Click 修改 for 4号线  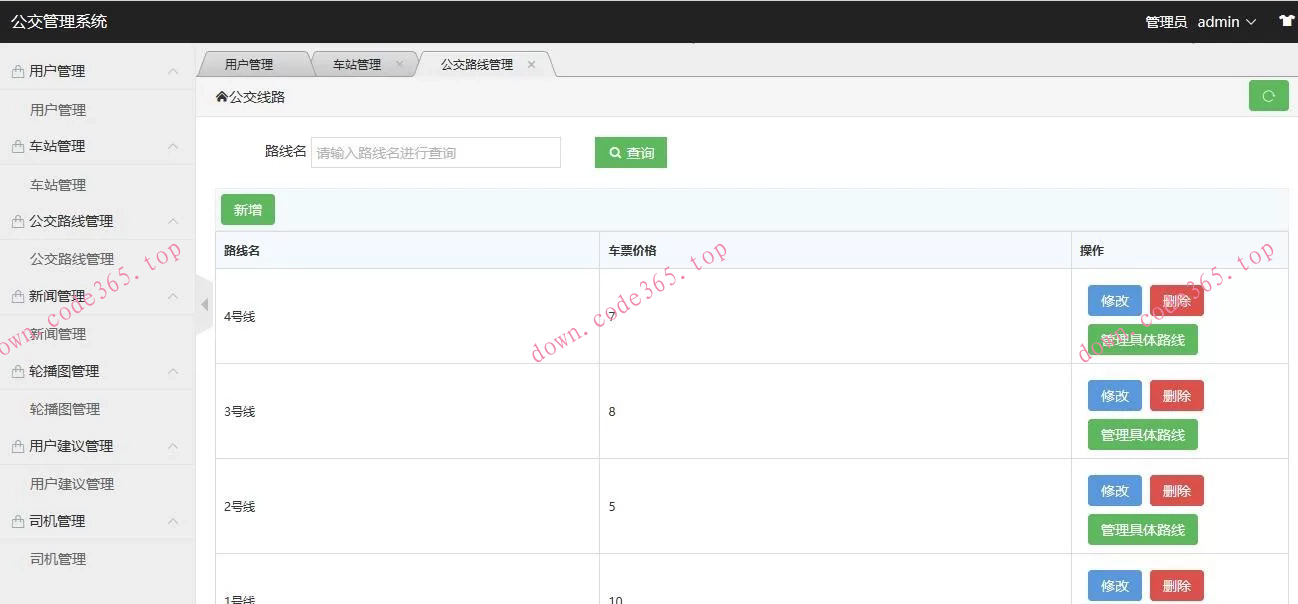1115,300
